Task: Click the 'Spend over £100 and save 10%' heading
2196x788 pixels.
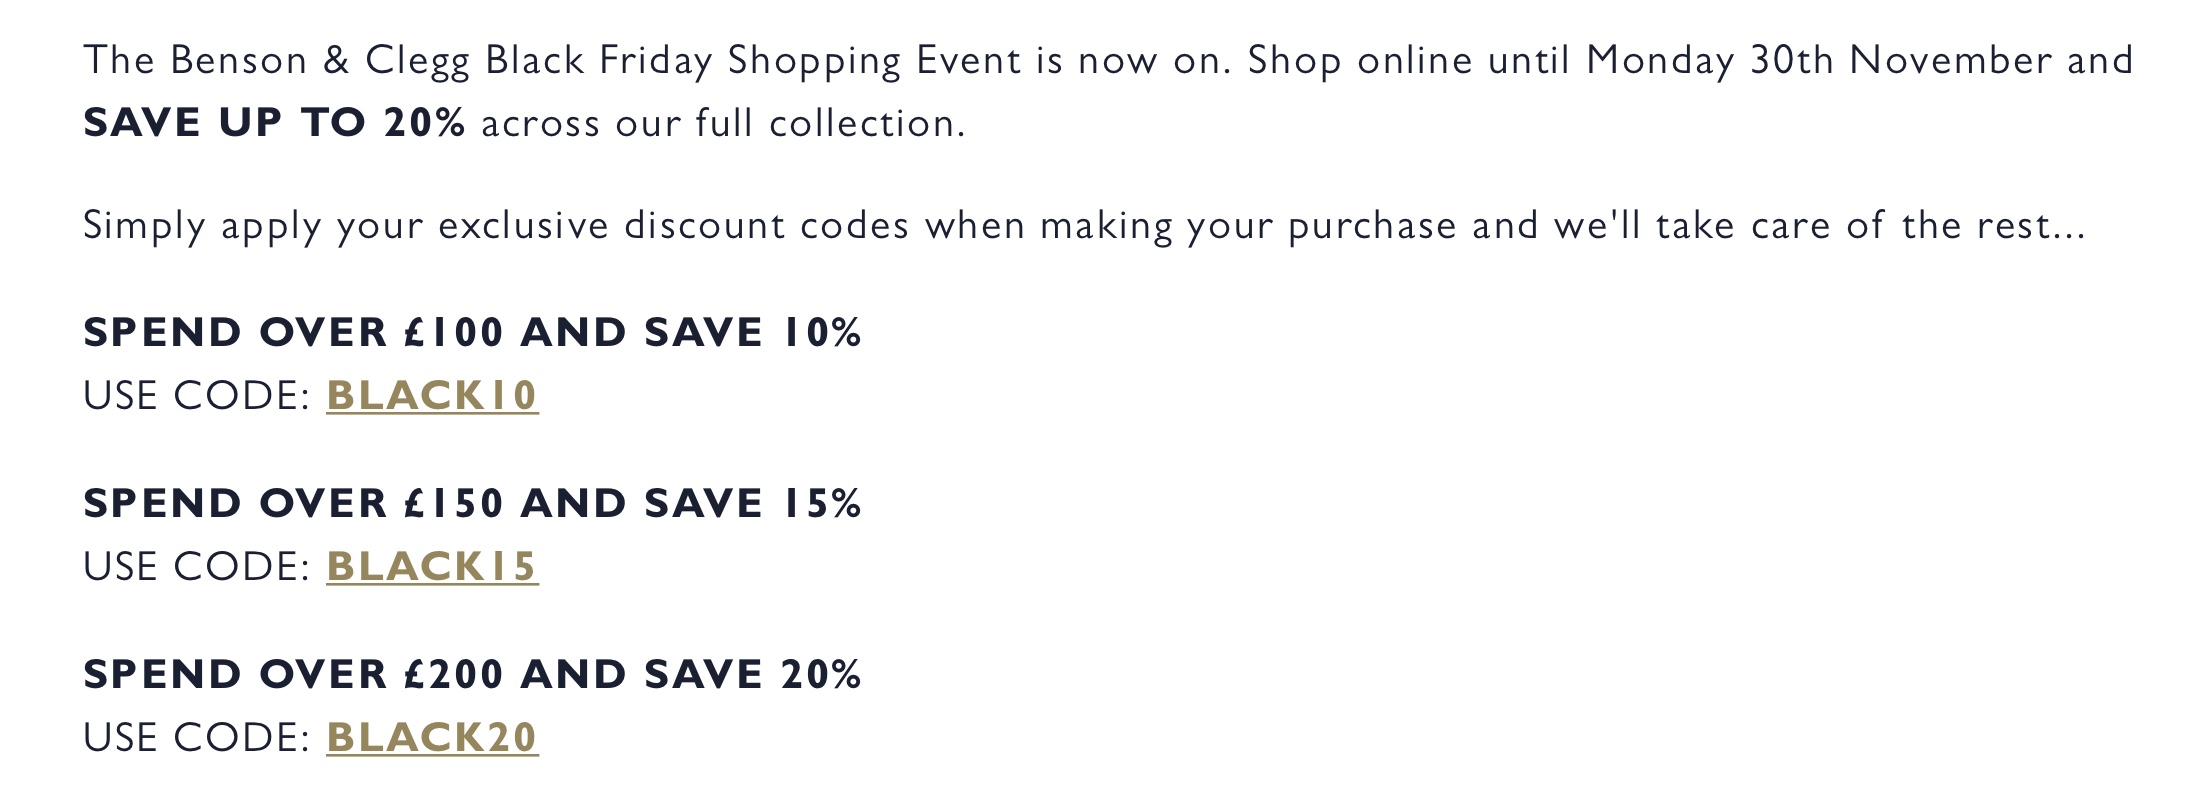Action: [472, 332]
